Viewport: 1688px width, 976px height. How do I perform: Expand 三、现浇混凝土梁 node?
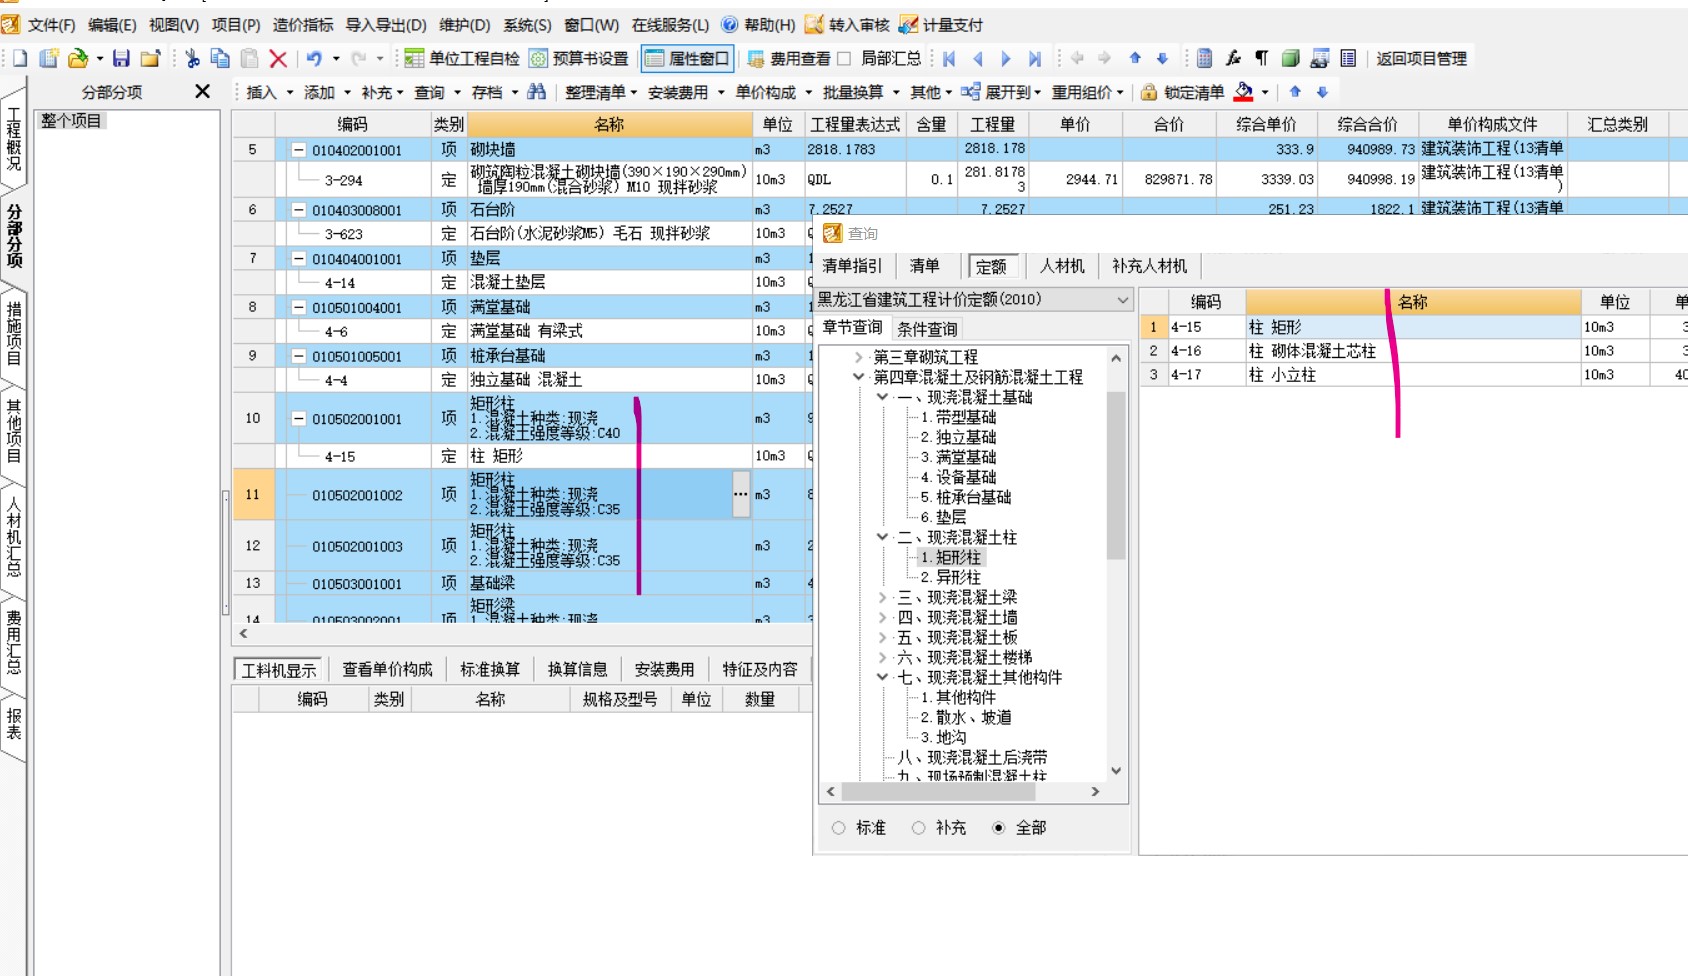882,597
